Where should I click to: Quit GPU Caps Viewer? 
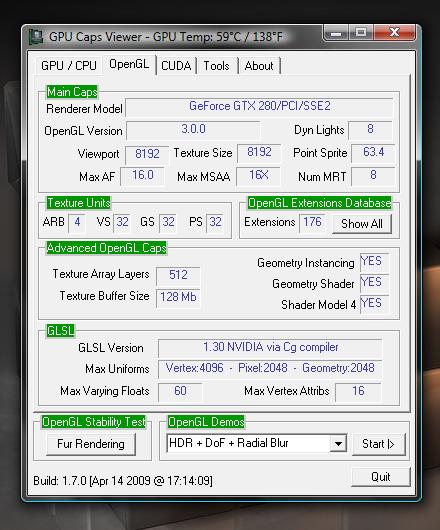click(x=381, y=477)
